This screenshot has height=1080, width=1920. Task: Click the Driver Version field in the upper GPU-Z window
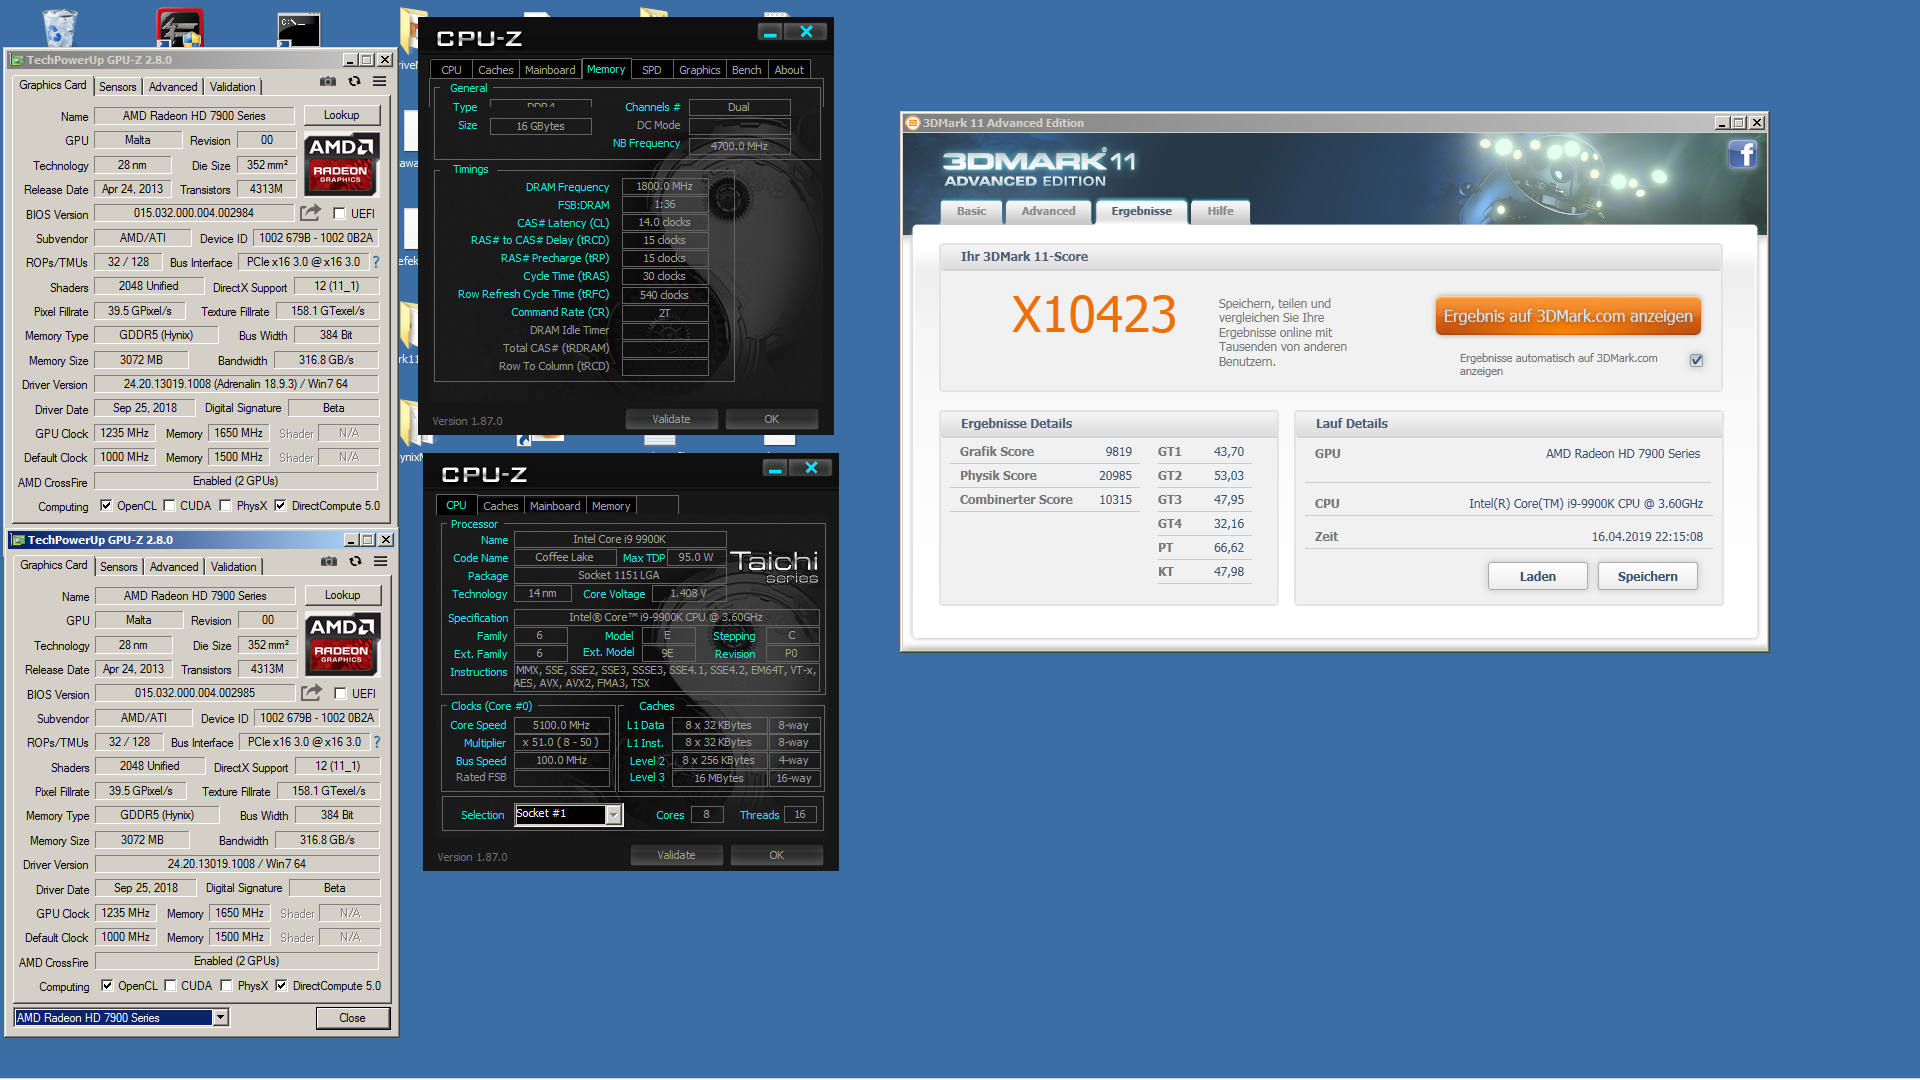coord(236,384)
